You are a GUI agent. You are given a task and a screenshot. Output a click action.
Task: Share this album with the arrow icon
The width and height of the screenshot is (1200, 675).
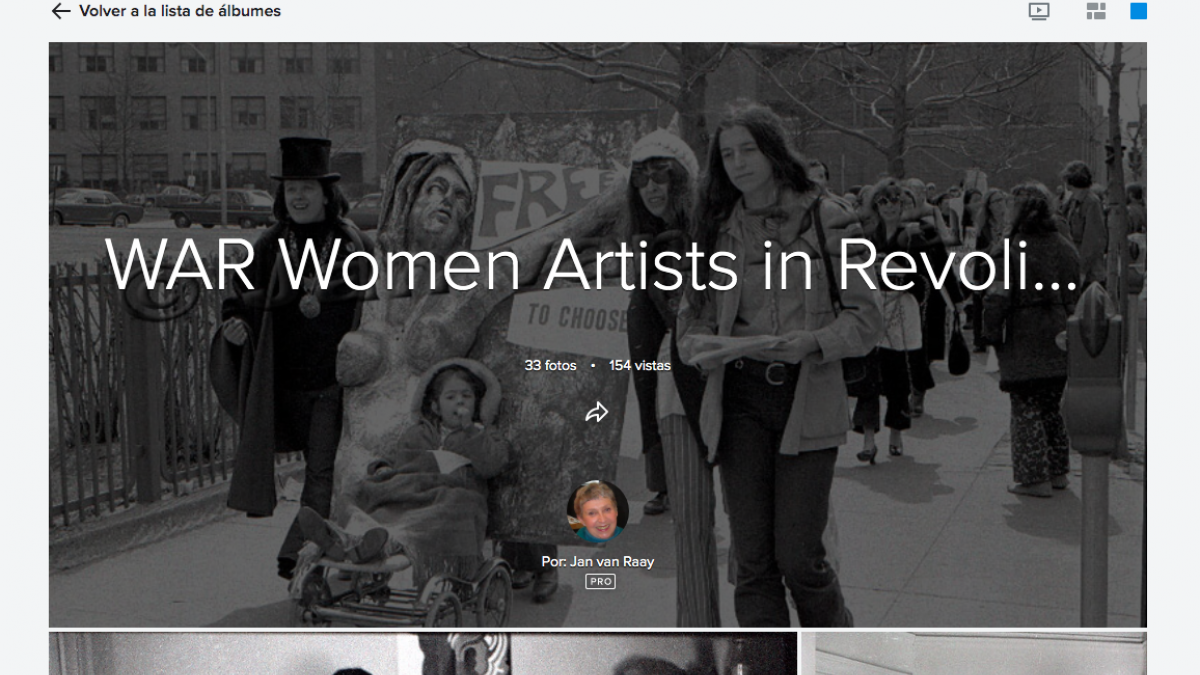pos(597,412)
